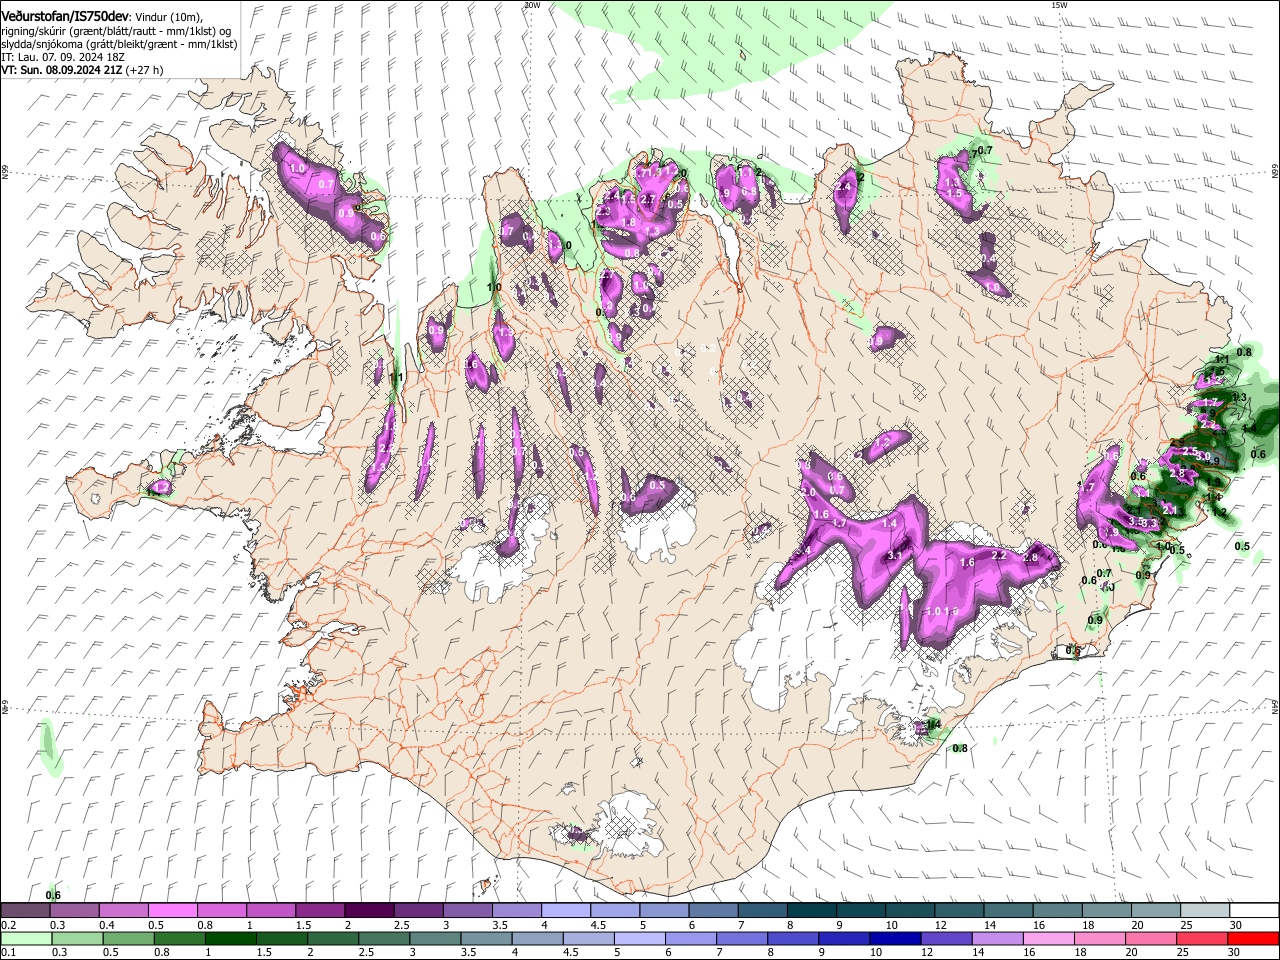Select the lower legend swatch between 7 and 8
Image resolution: width=1280 pixels, height=960 pixels.
742,938
